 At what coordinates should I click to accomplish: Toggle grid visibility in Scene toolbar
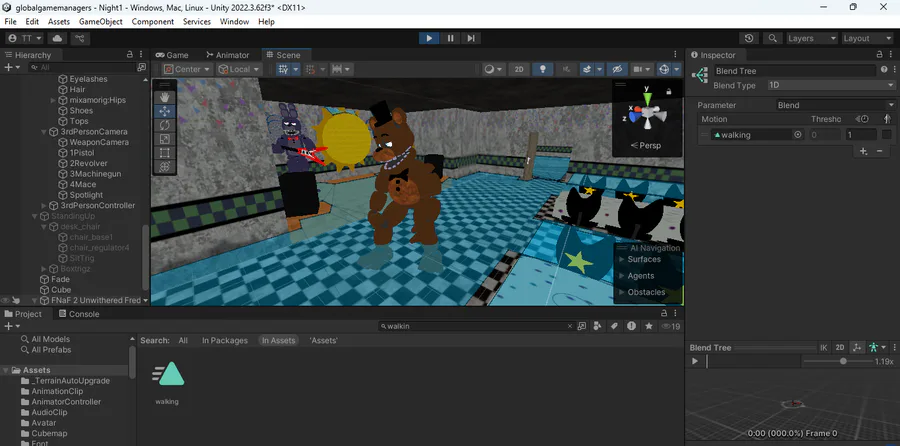283,69
